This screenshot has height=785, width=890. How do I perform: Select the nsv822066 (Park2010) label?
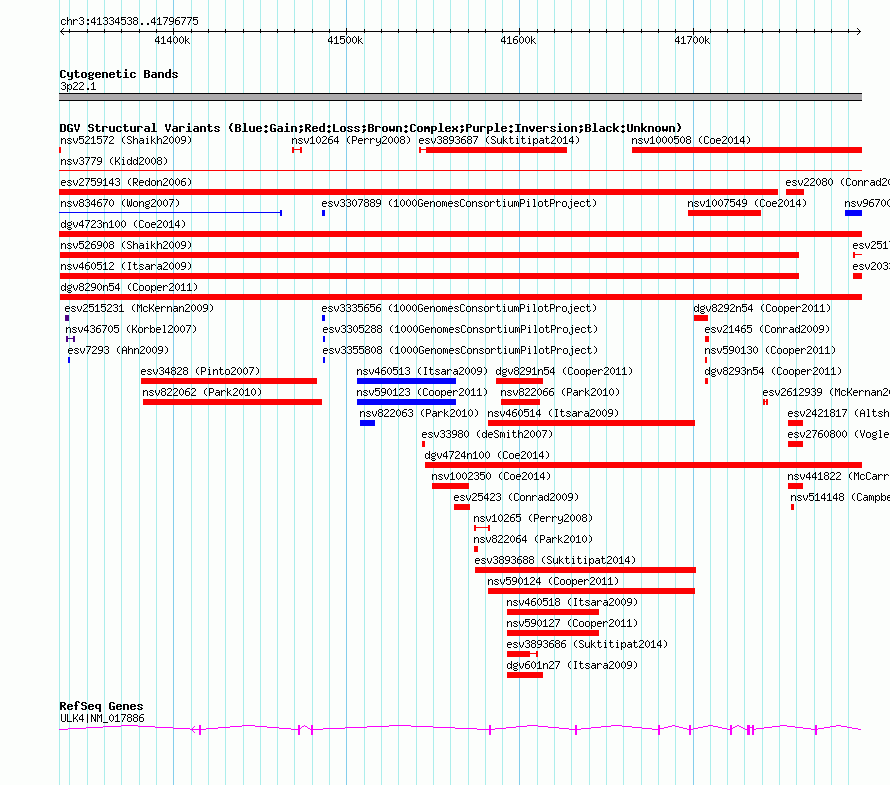pyautogui.click(x=560, y=392)
